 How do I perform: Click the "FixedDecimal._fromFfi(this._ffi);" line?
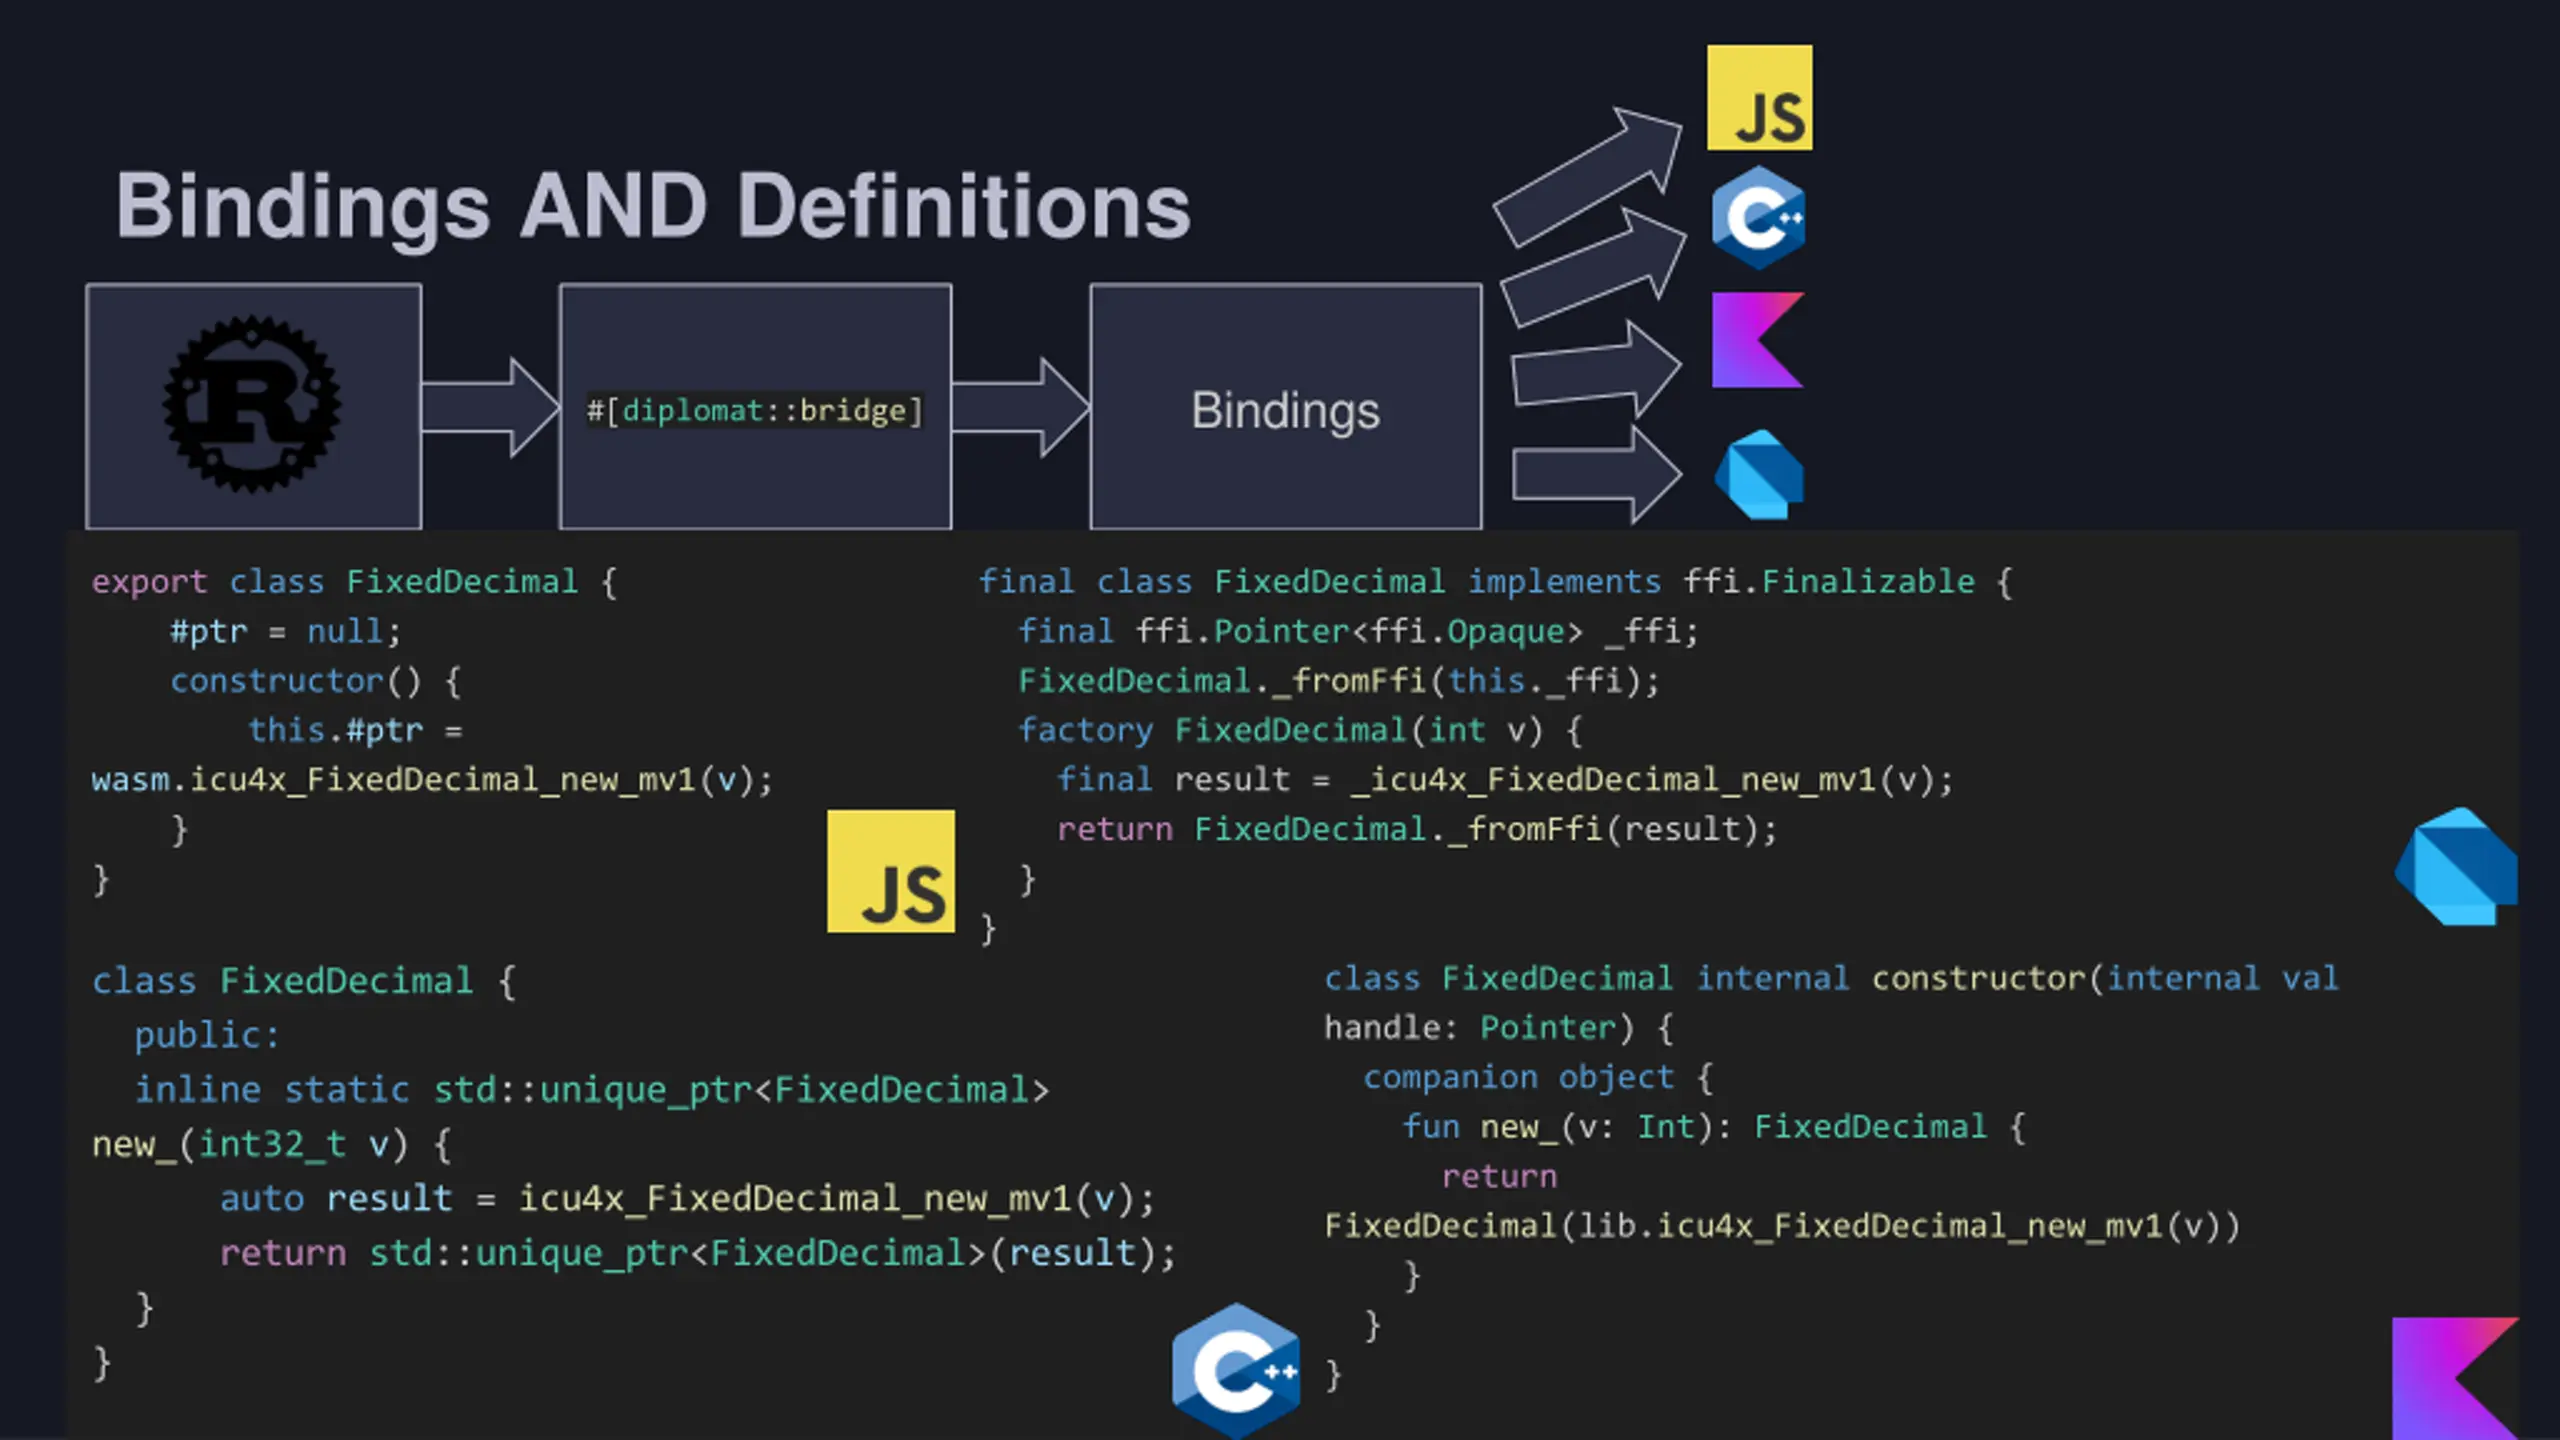[x=1339, y=681]
